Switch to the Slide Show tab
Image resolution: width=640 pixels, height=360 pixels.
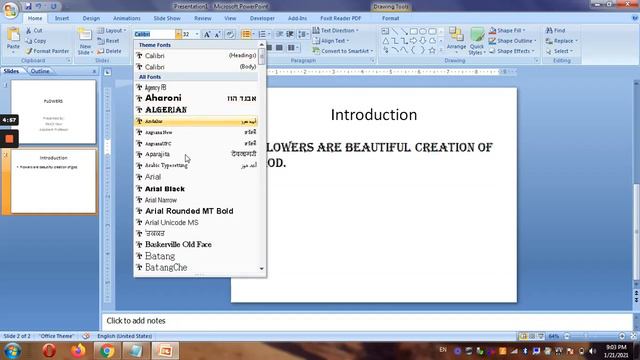pyautogui.click(x=167, y=18)
